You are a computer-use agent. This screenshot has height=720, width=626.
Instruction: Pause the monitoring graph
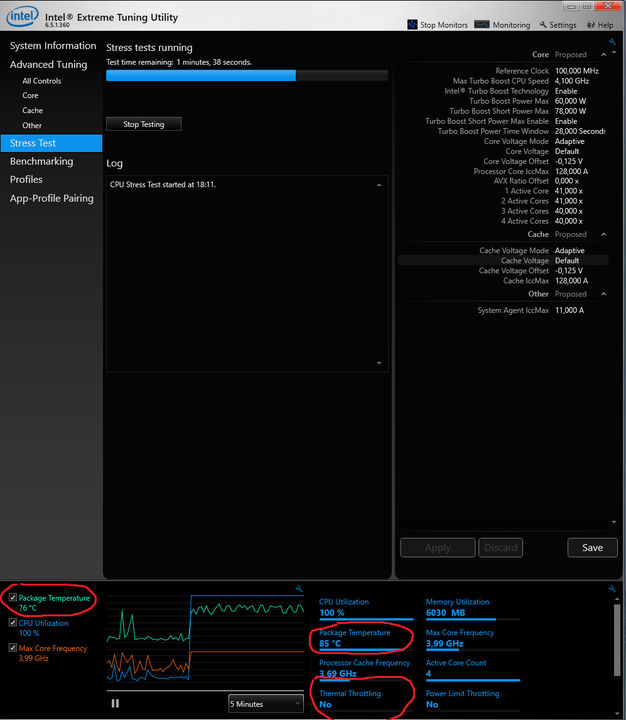(x=115, y=703)
